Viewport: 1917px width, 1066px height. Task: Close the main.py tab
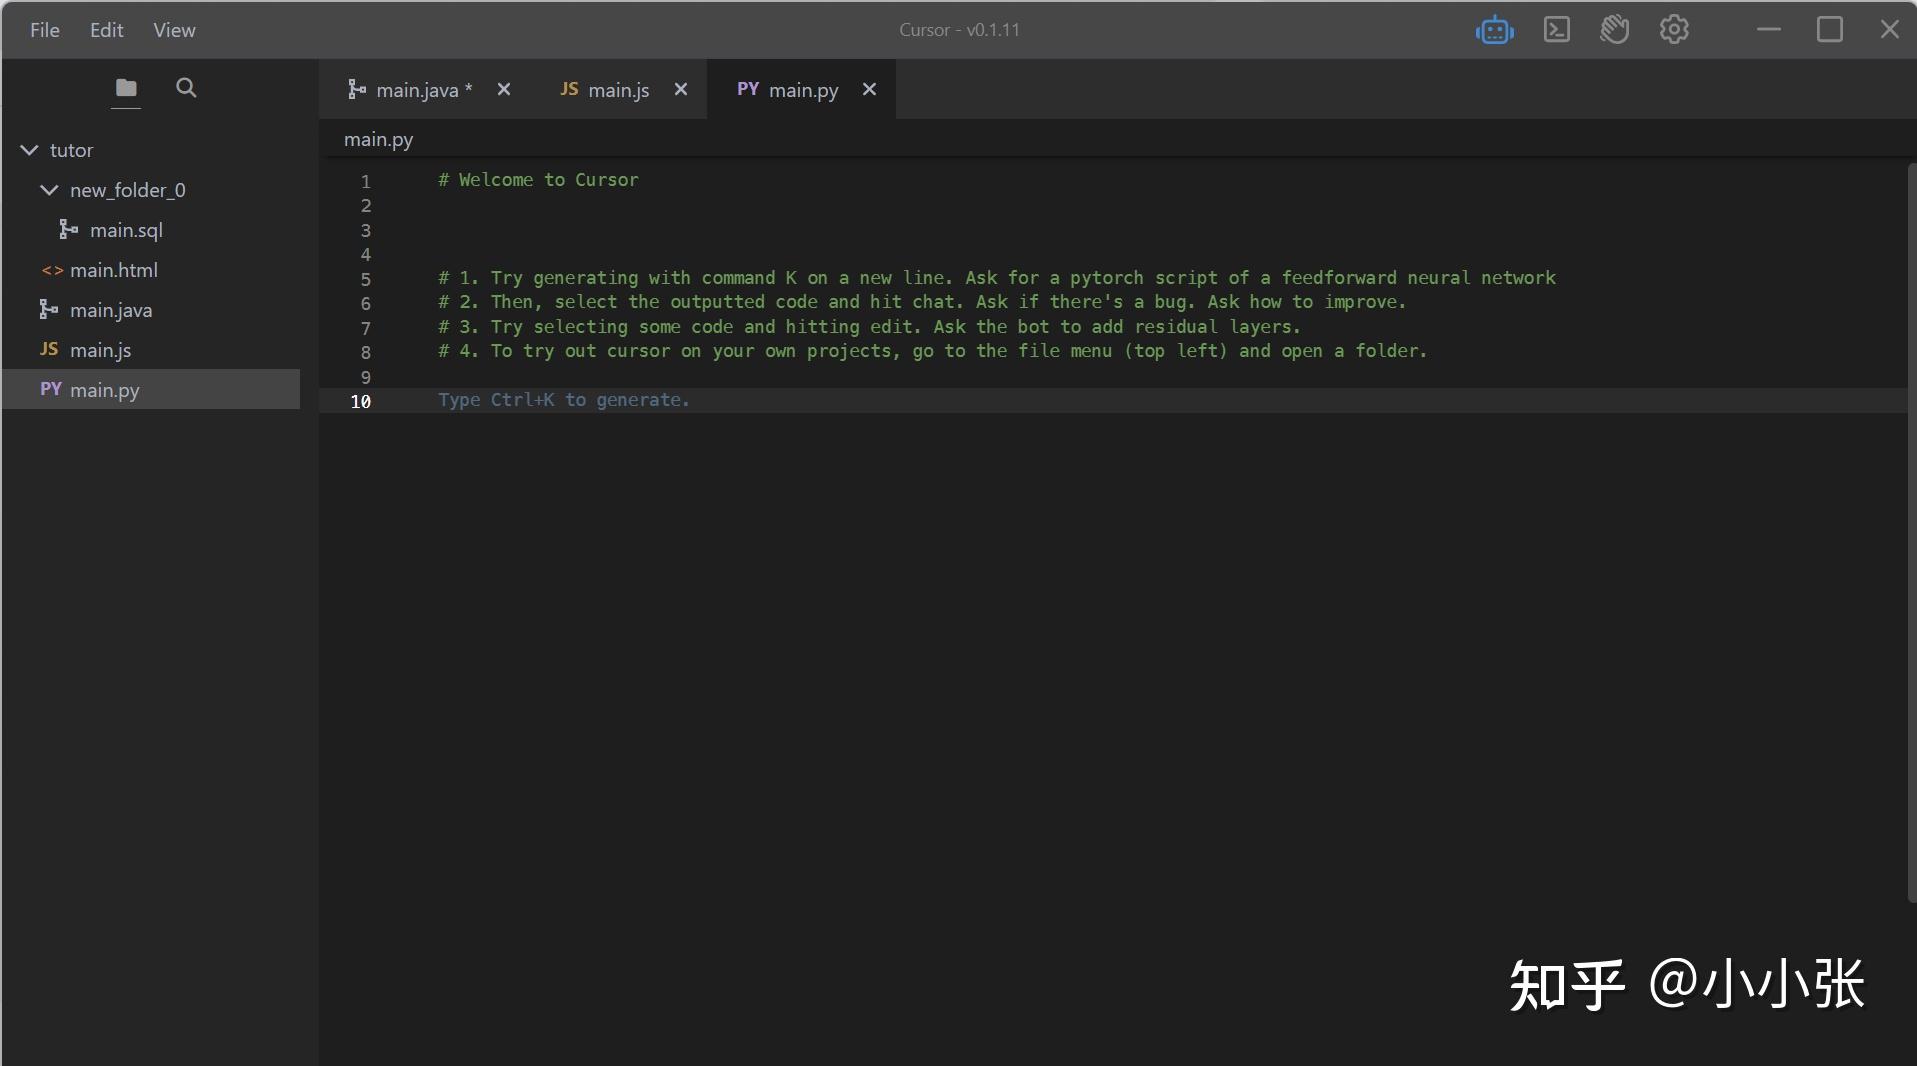870,90
